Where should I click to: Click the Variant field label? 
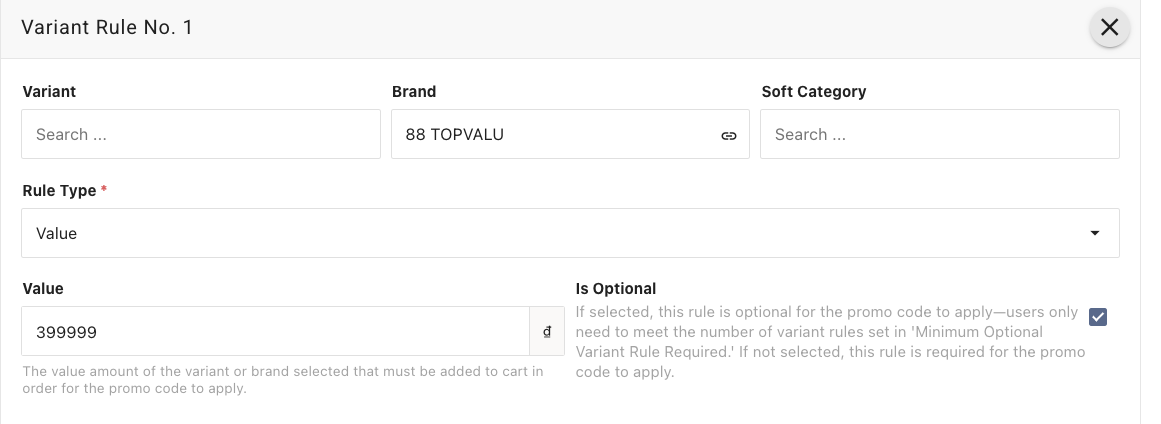pos(49,91)
